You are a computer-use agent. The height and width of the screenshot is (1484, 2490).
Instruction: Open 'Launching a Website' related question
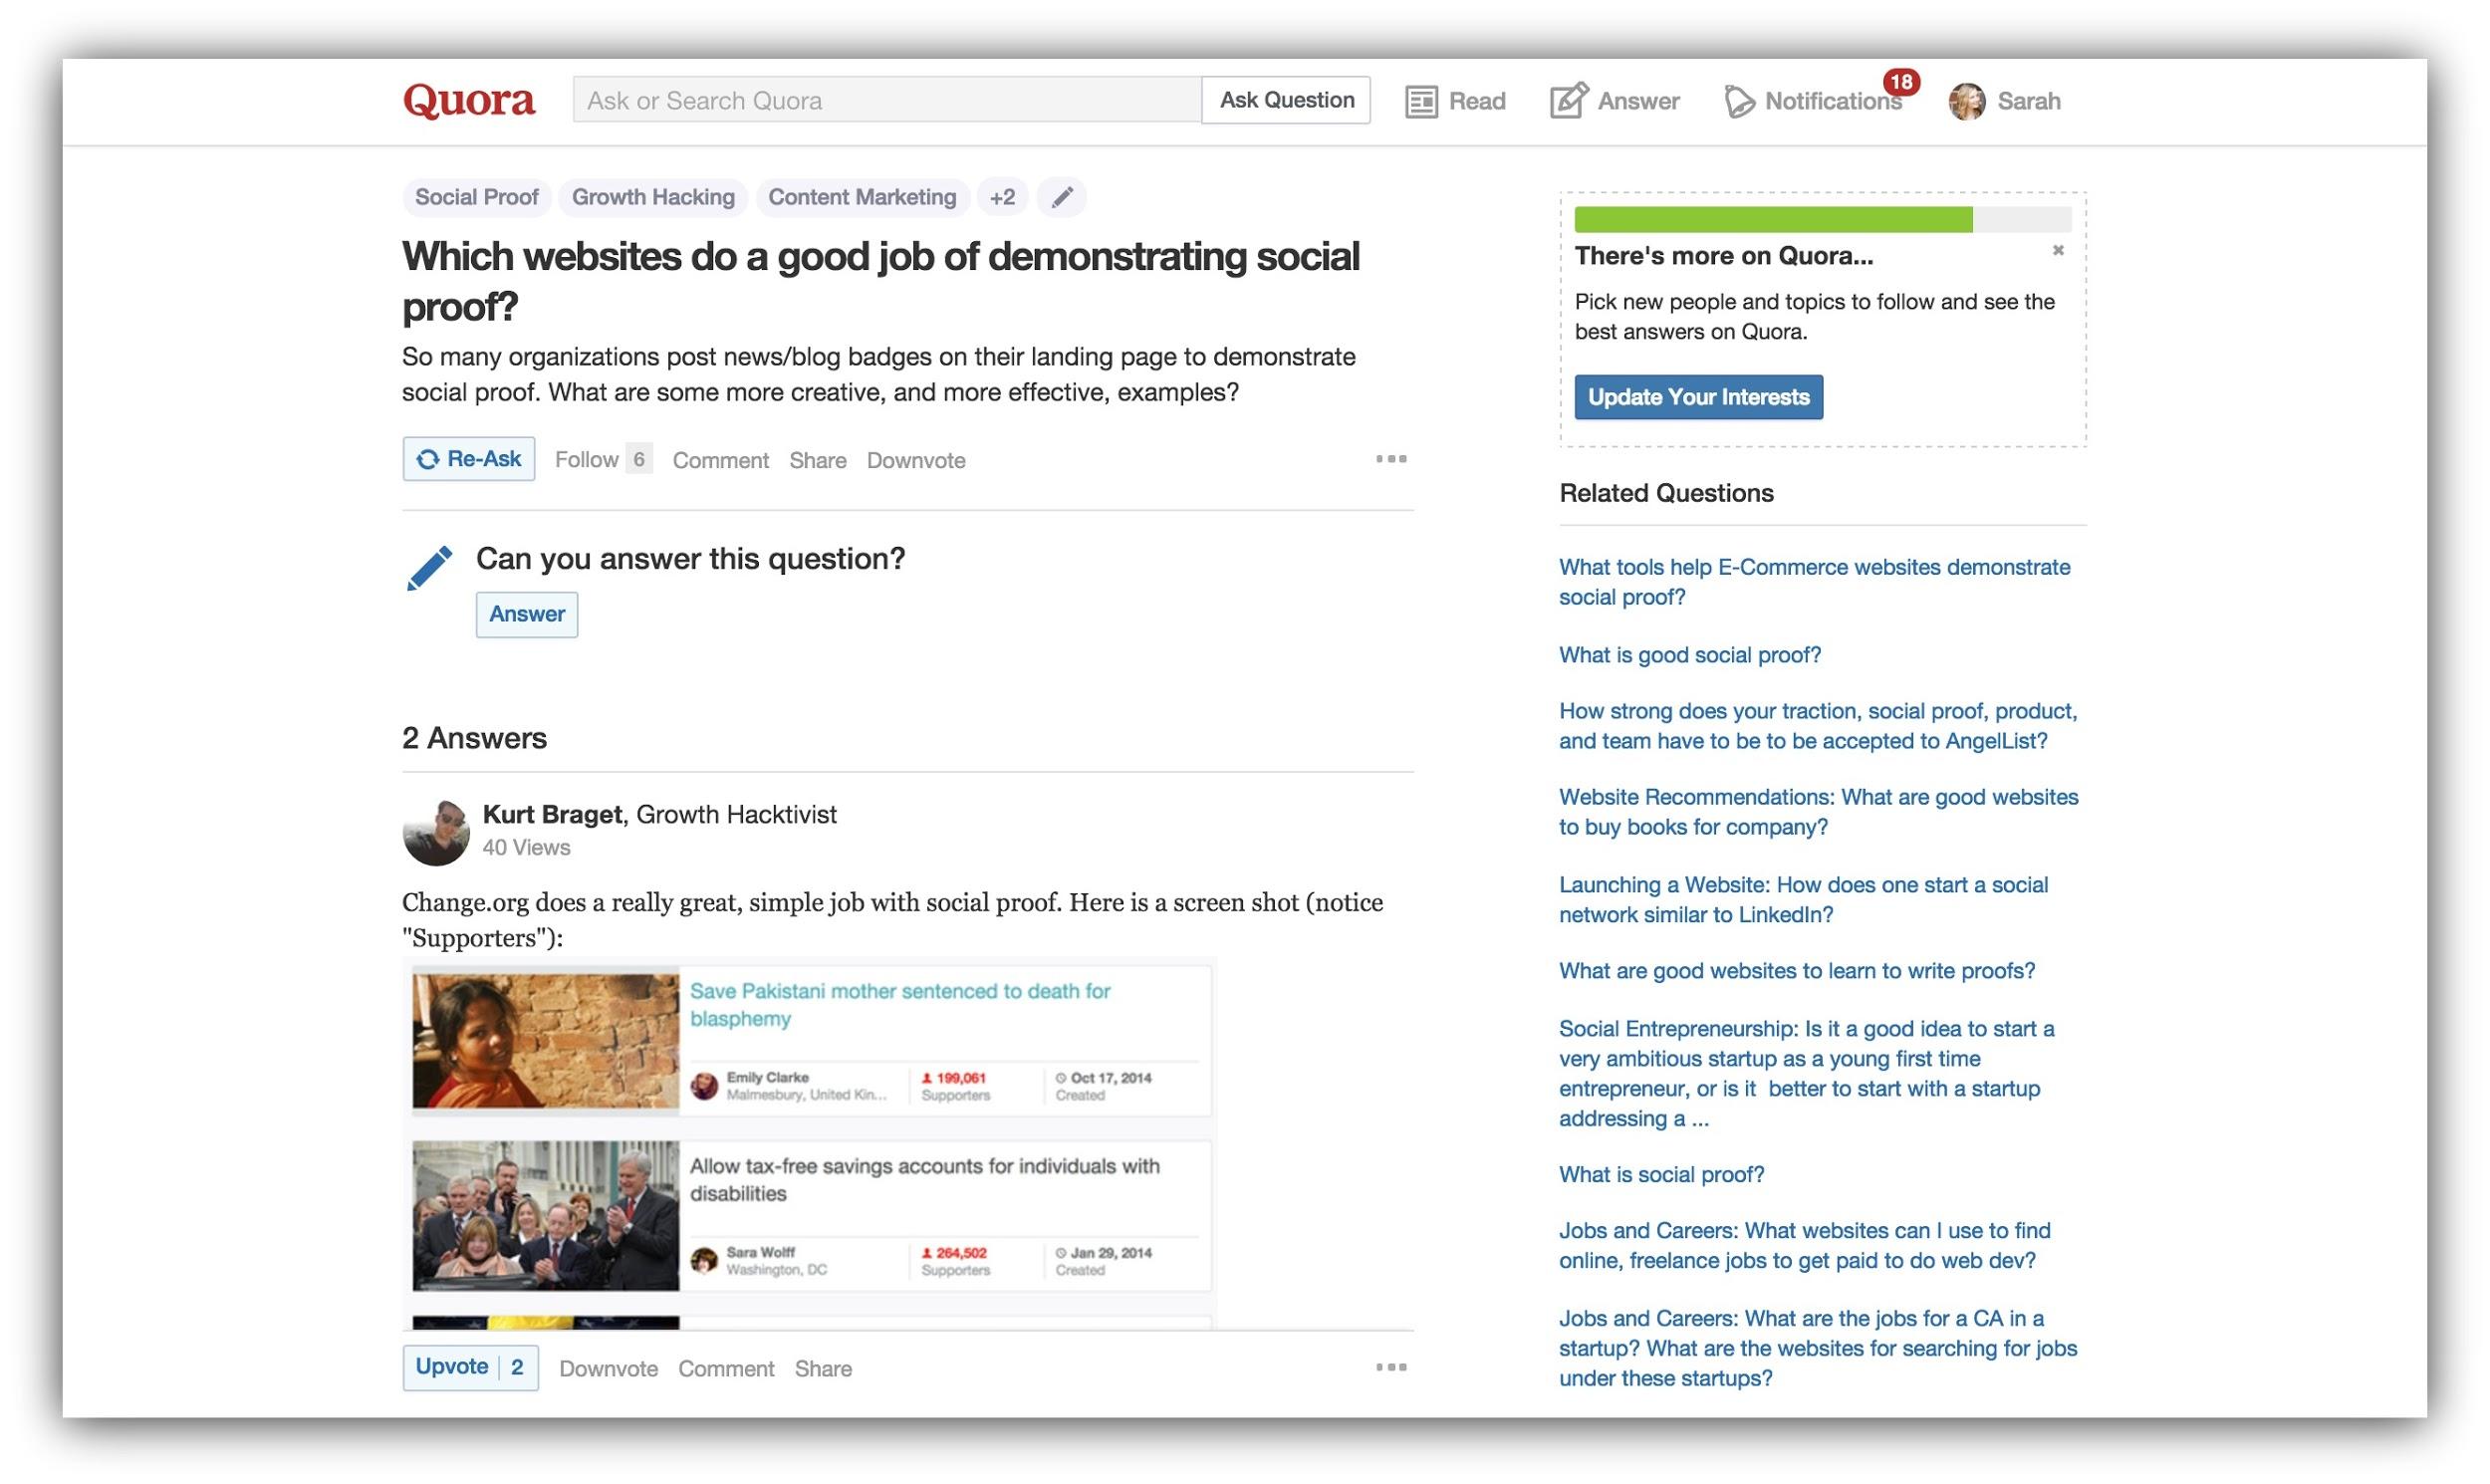coord(1803,900)
